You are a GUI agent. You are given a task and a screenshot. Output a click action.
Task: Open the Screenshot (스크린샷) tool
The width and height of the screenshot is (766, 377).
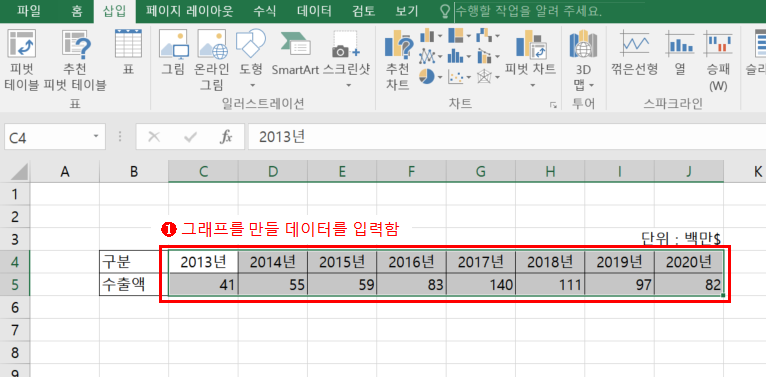[346, 60]
